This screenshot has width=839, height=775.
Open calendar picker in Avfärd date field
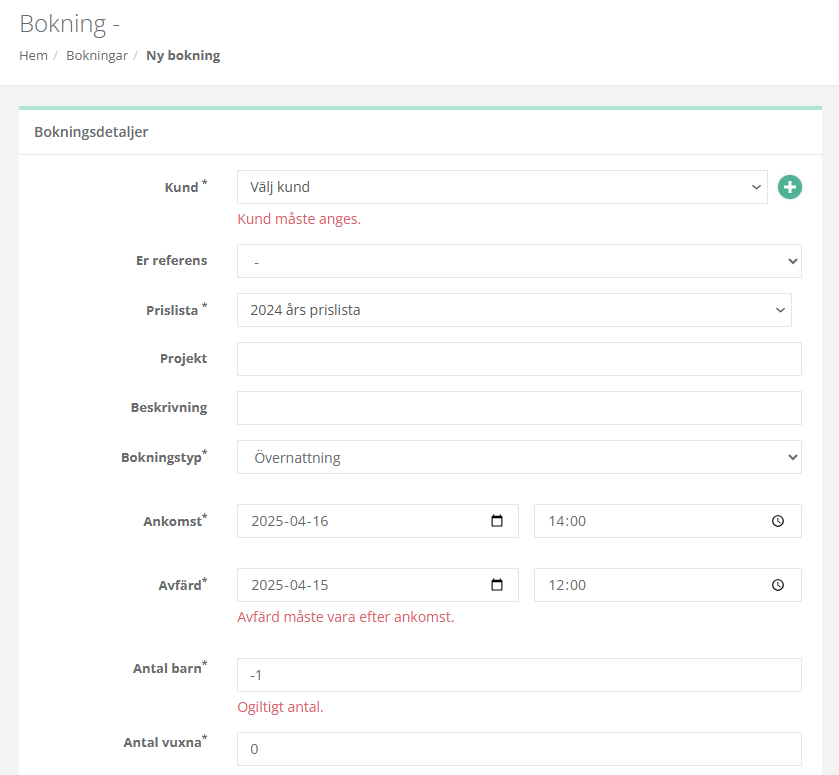[x=497, y=585]
